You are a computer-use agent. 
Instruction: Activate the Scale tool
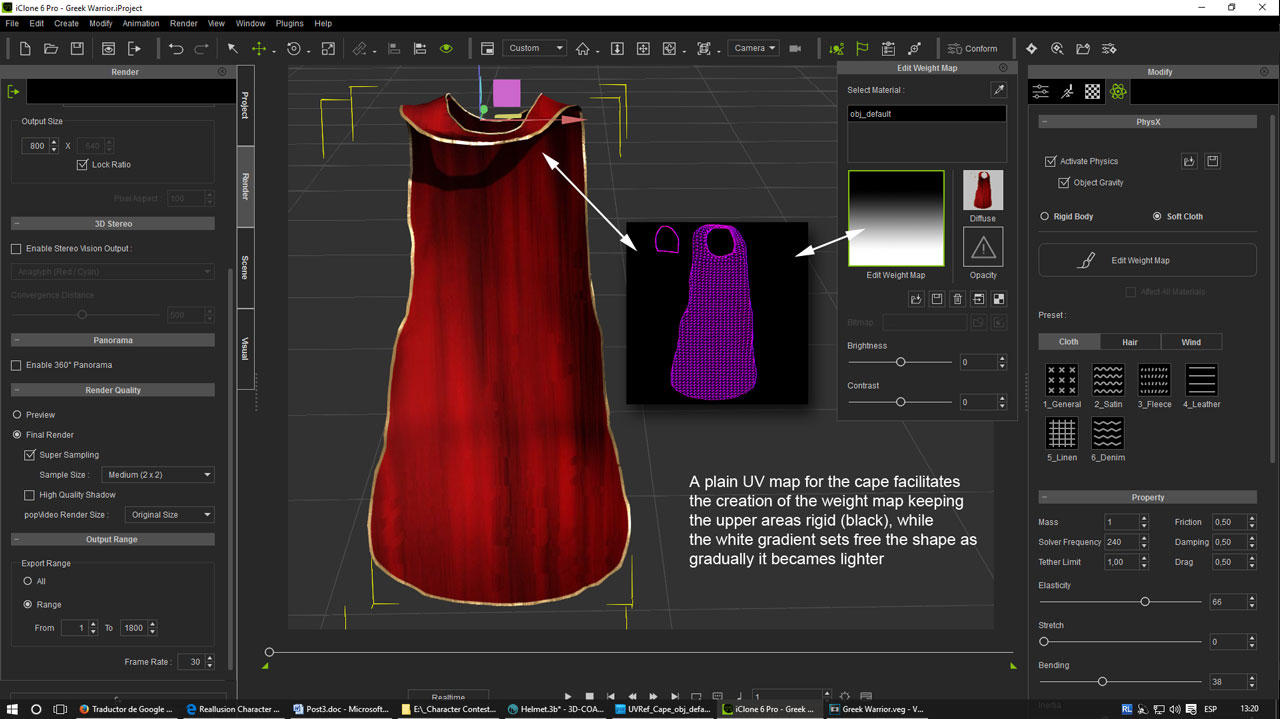click(x=328, y=48)
